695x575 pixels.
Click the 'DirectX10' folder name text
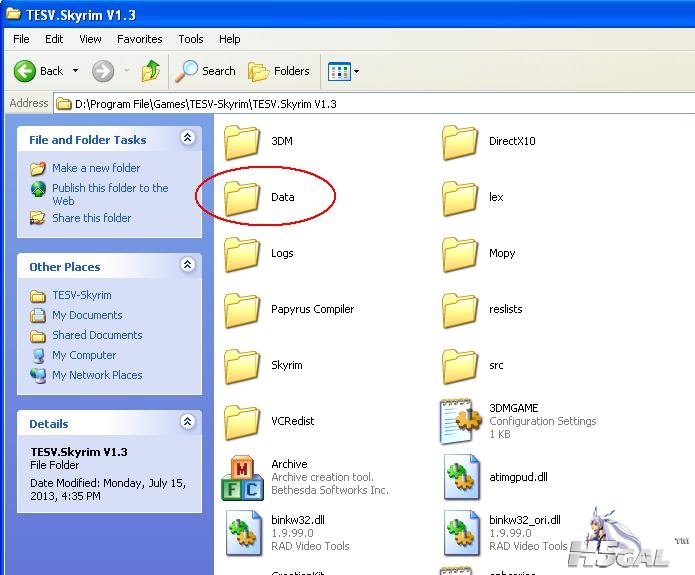click(x=512, y=141)
